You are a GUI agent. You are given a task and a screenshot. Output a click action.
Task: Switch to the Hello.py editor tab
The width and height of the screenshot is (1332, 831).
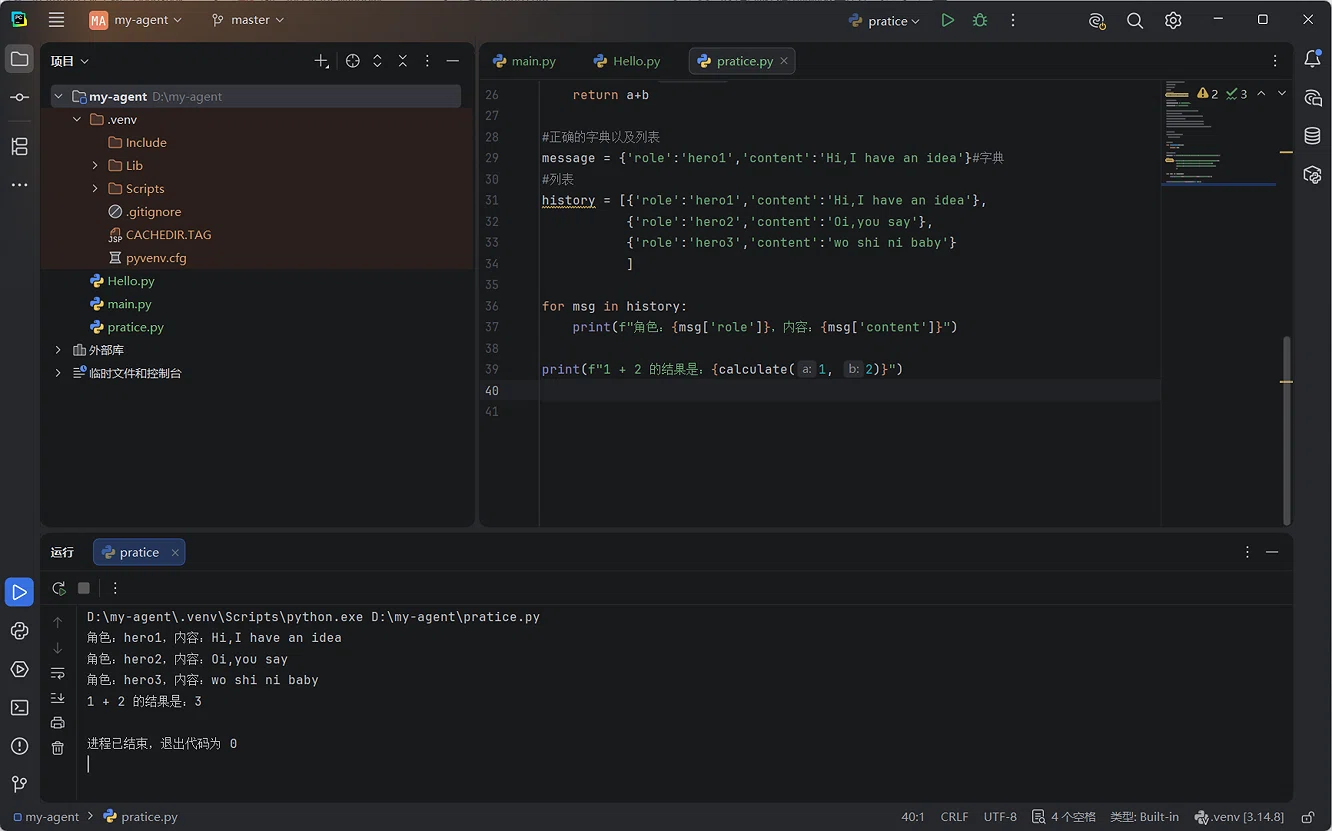click(627, 61)
